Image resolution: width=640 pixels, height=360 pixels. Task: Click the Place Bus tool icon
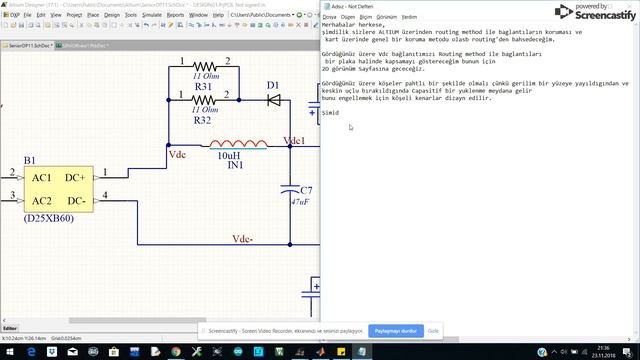[x=199, y=25]
